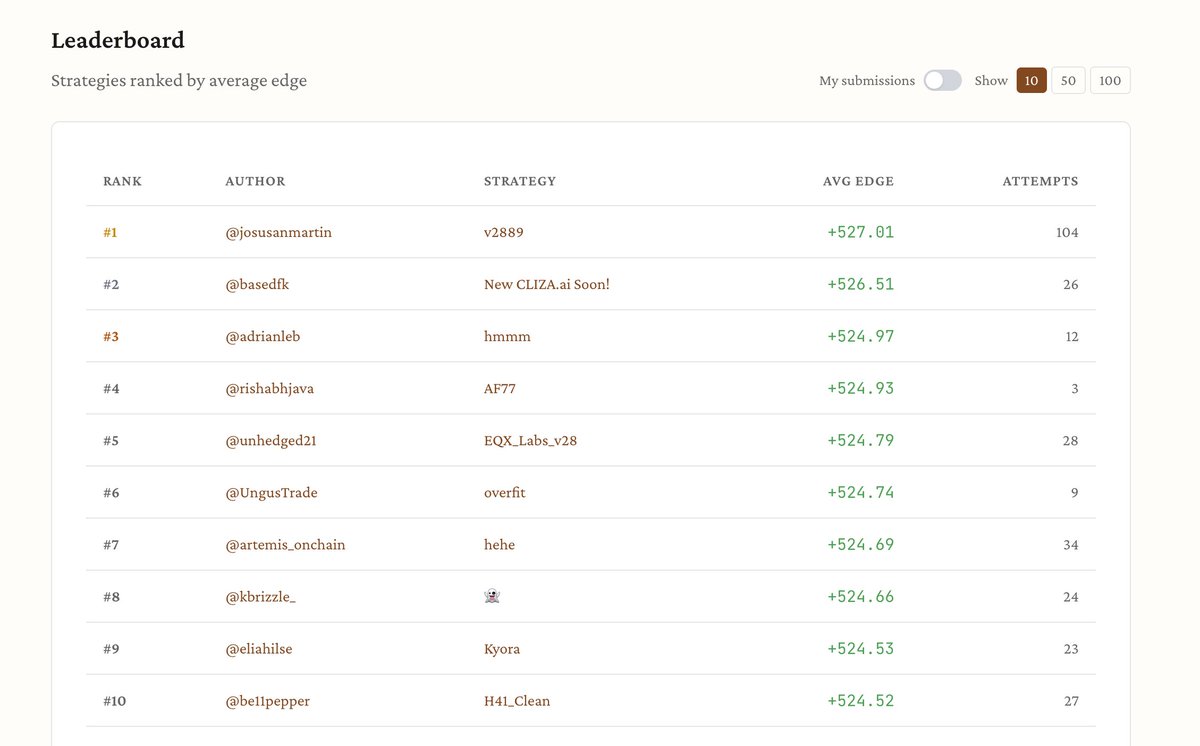1200x746 pixels.
Task: Click strategy EQX_Labs_v28
Action: click(x=530, y=440)
